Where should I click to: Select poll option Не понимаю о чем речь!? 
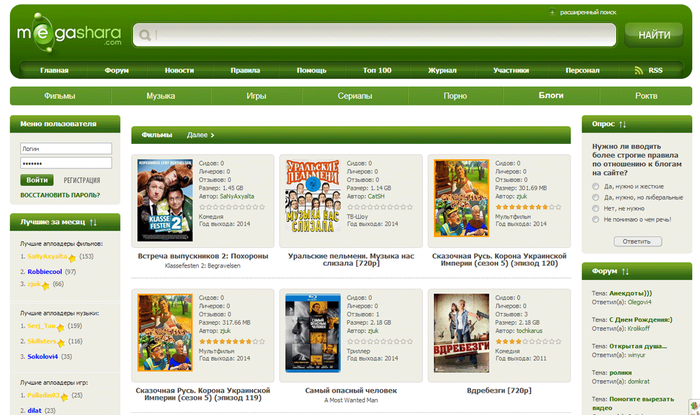(x=596, y=220)
